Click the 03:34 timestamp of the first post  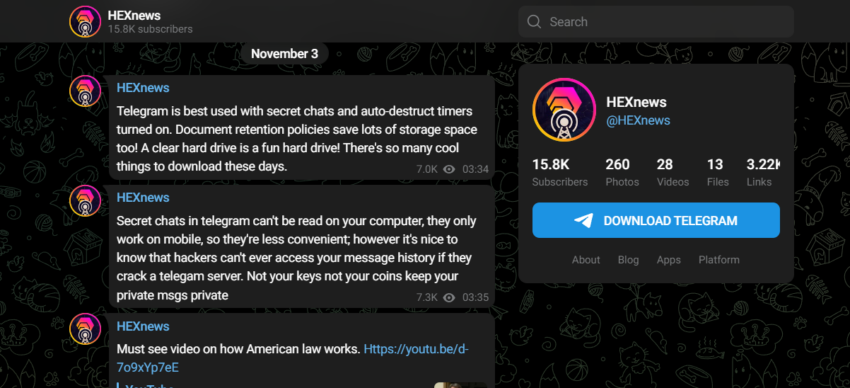[x=475, y=170]
